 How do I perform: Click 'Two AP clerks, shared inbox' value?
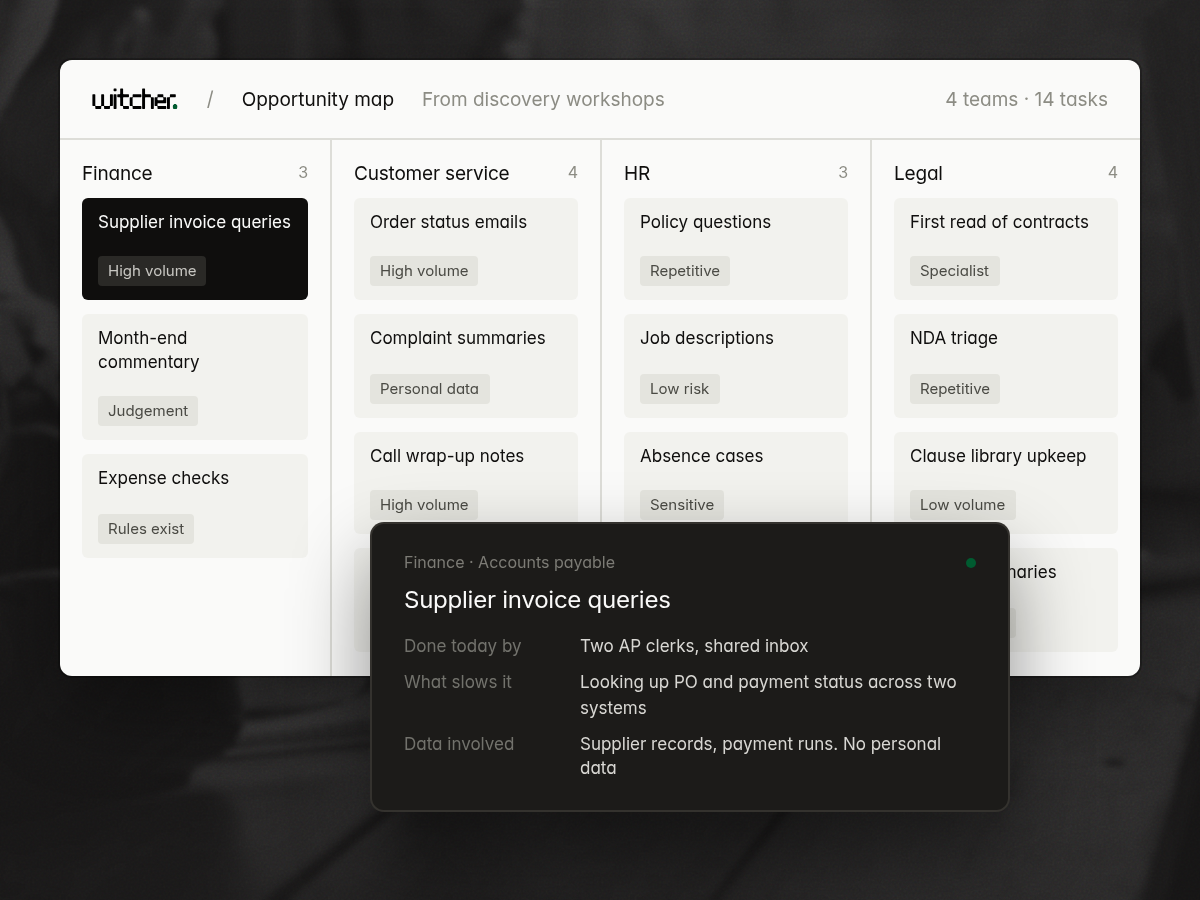tap(694, 646)
